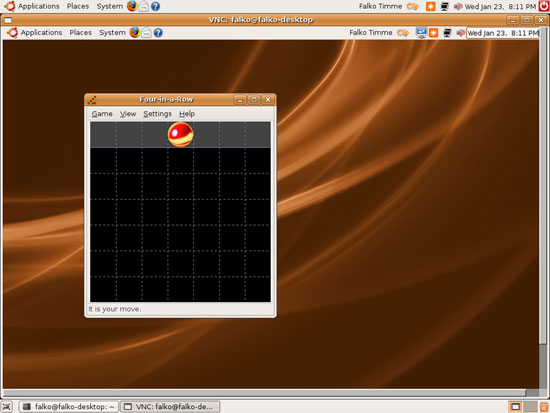Launch Firefox from the outer top panel
Viewport: 550px width, 413px height.
pos(132,6)
